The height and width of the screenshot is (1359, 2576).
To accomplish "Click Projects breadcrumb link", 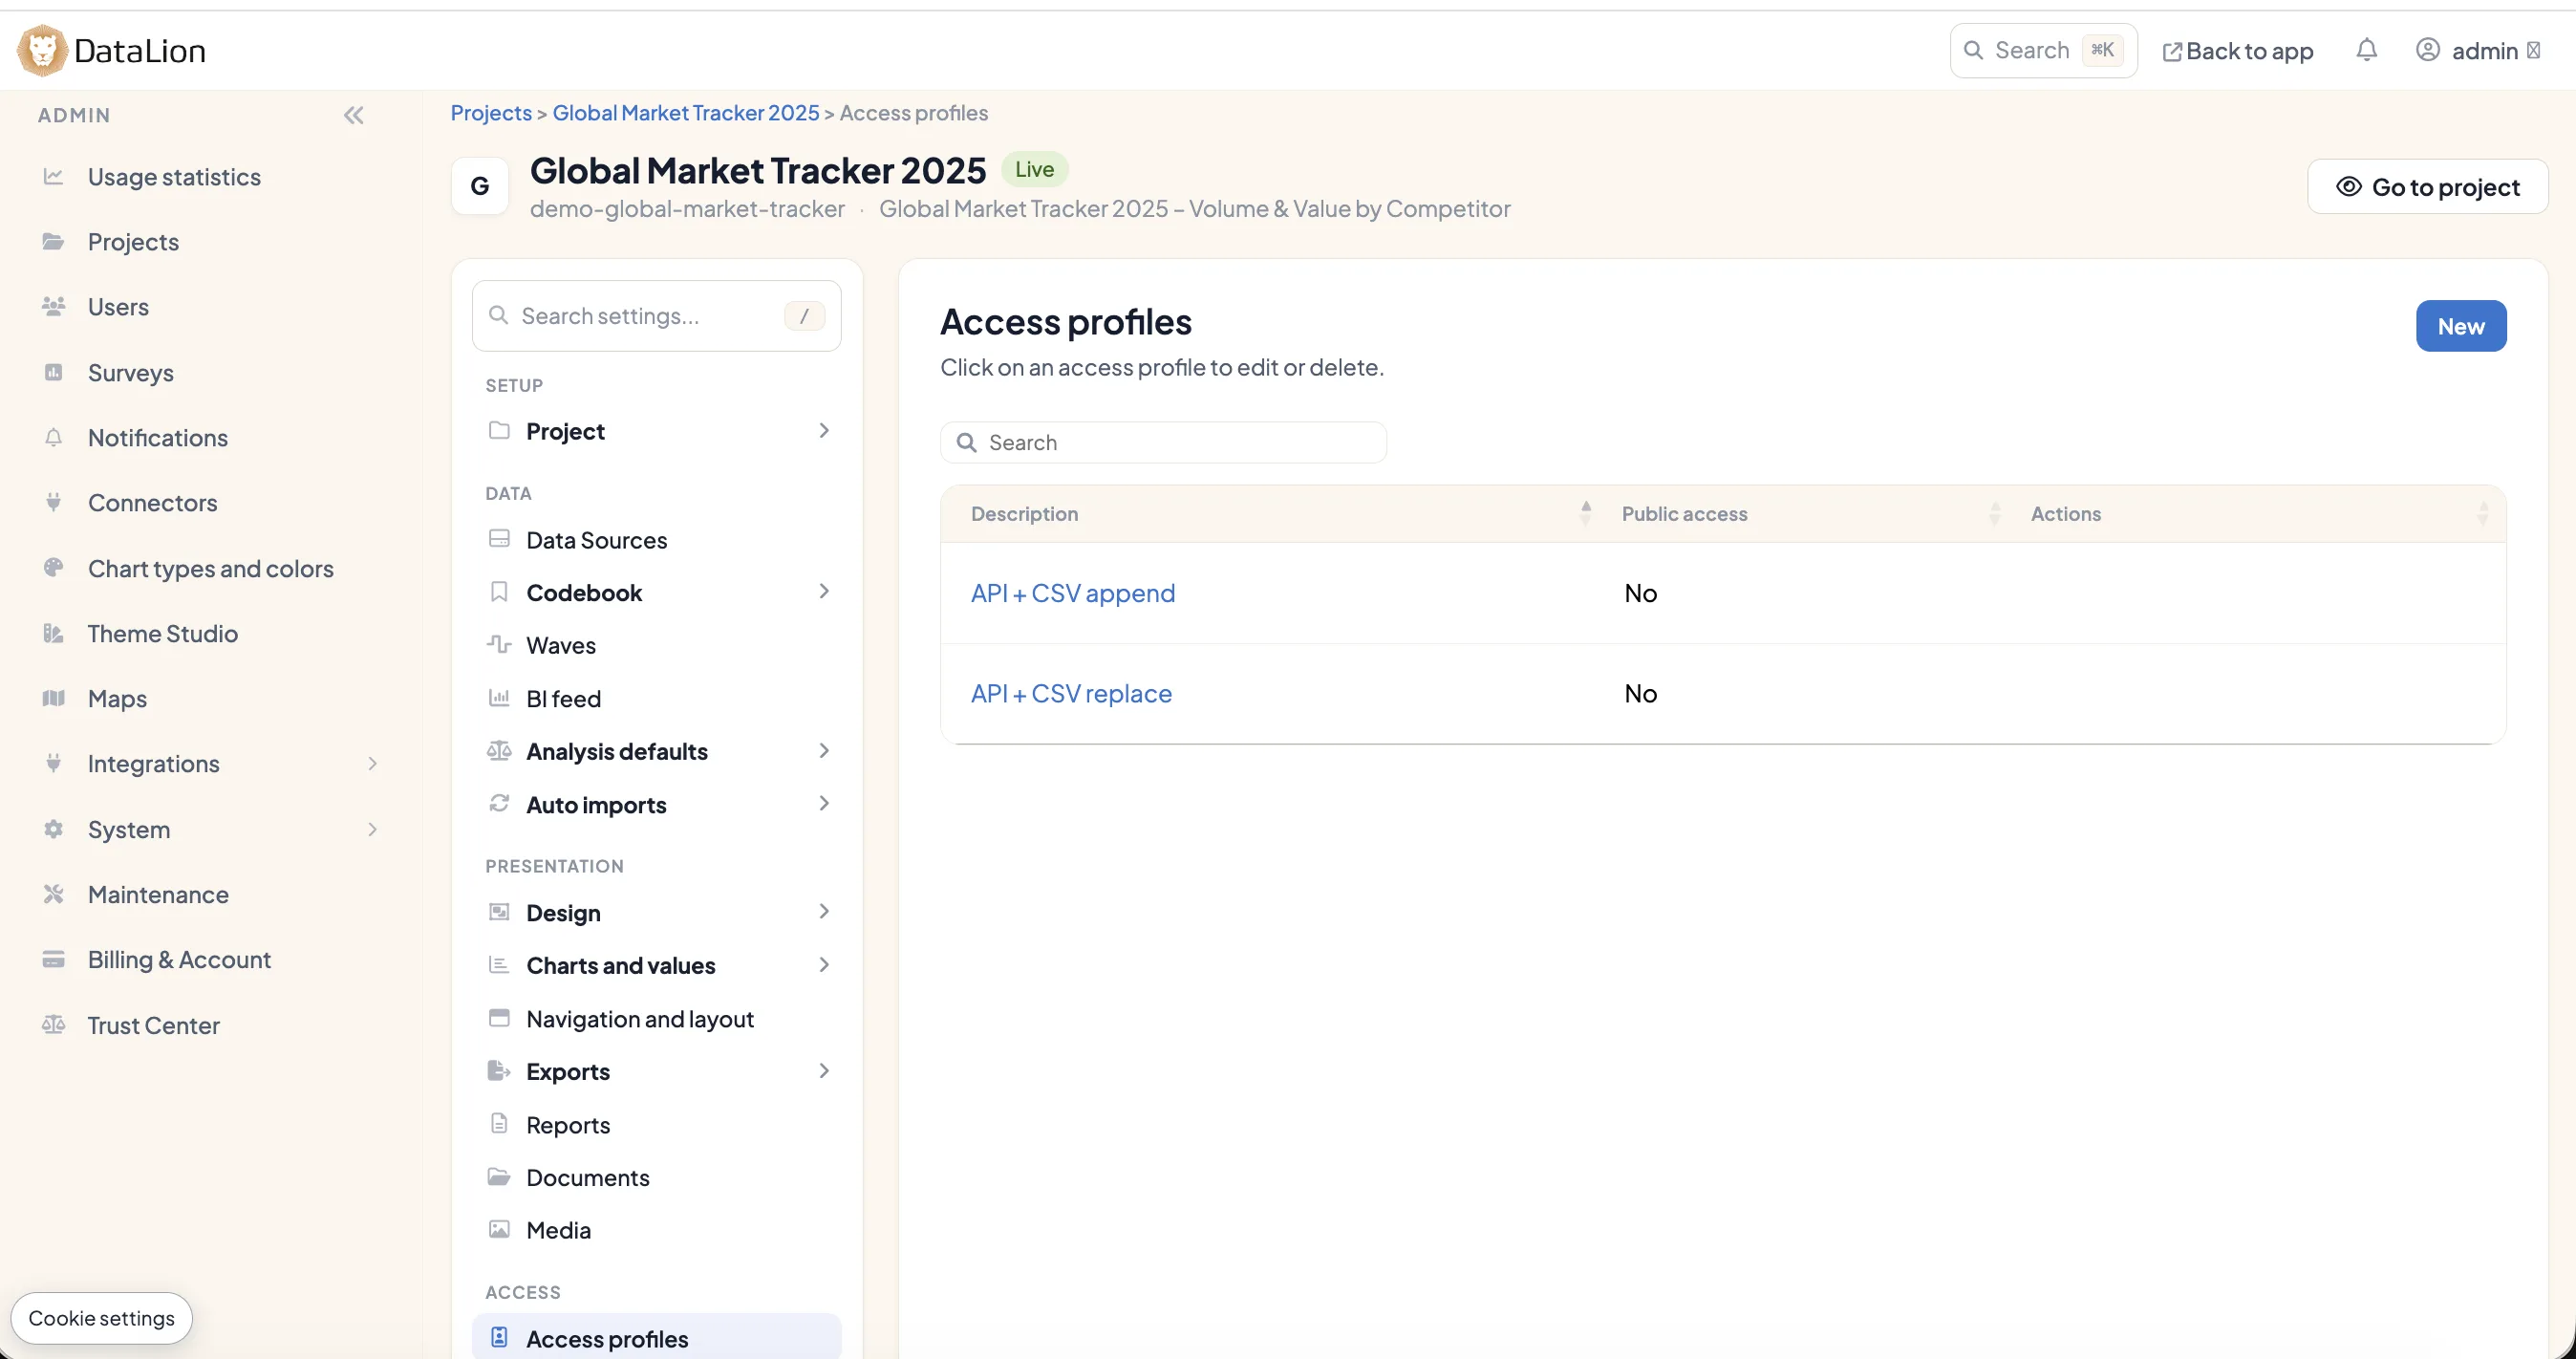I will (x=490, y=113).
